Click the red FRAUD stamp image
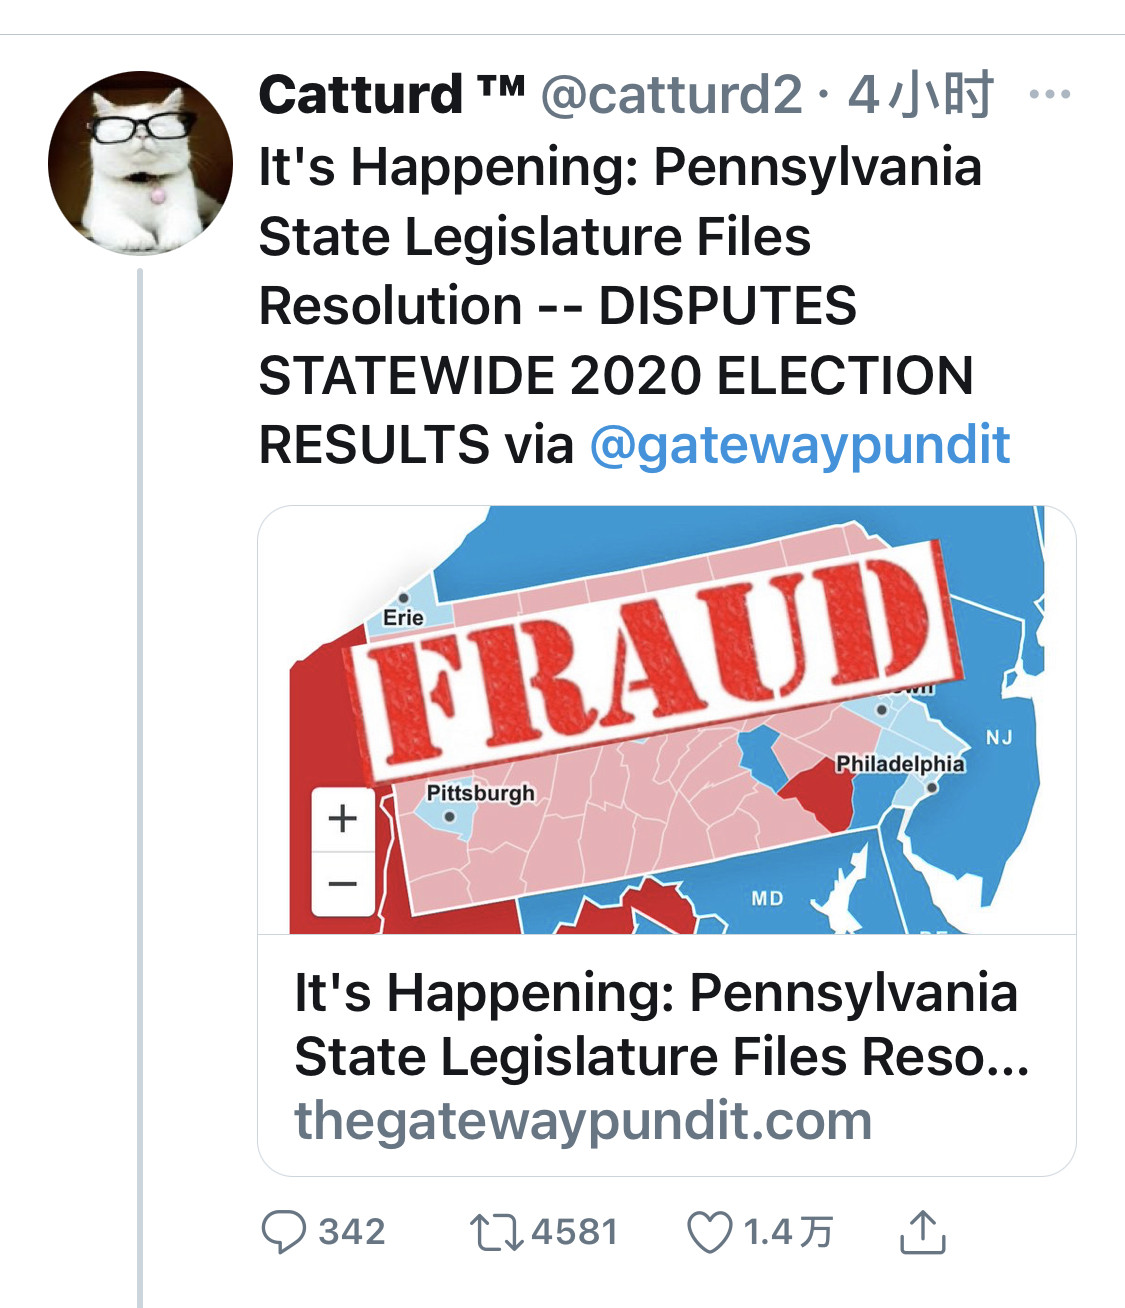The height and width of the screenshot is (1308, 1125). pos(655,660)
